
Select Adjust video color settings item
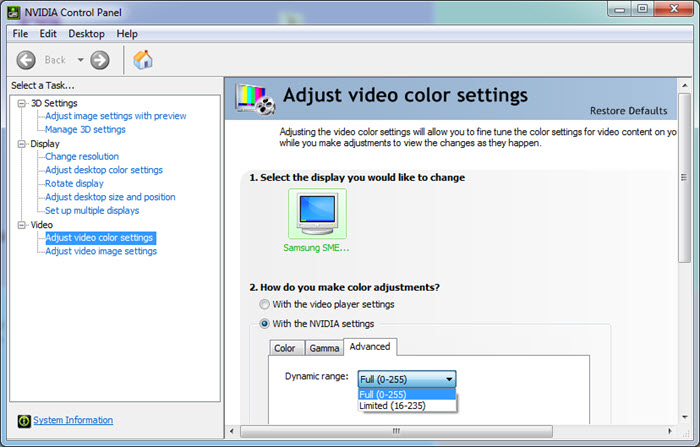[100, 238]
